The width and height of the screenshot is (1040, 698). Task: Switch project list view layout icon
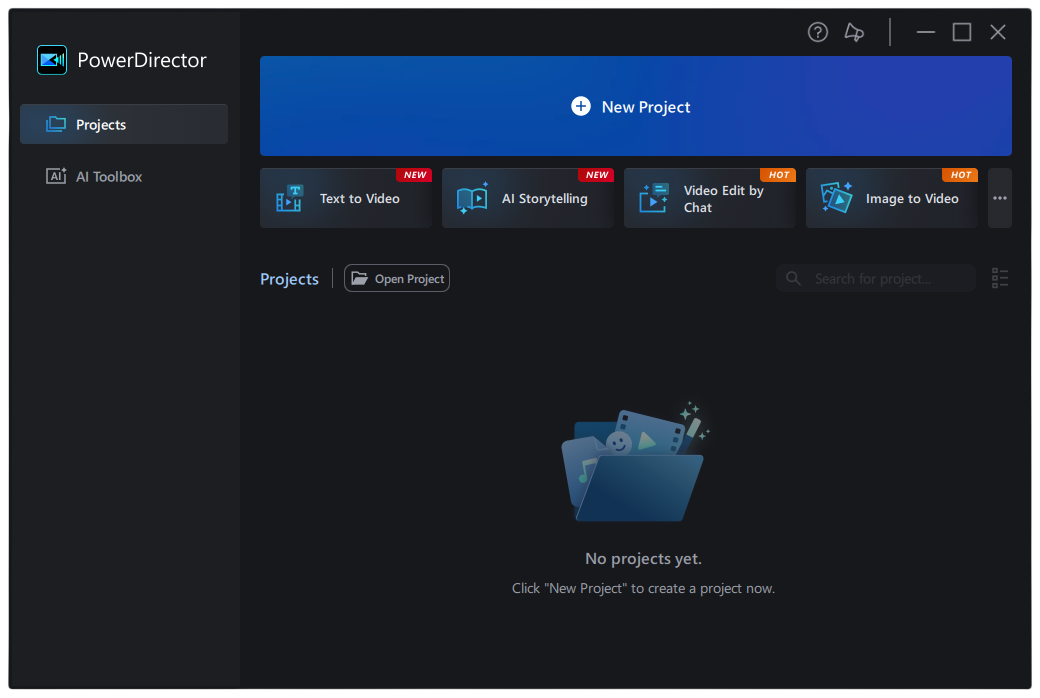pyautogui.click(x=1000, y=279)
